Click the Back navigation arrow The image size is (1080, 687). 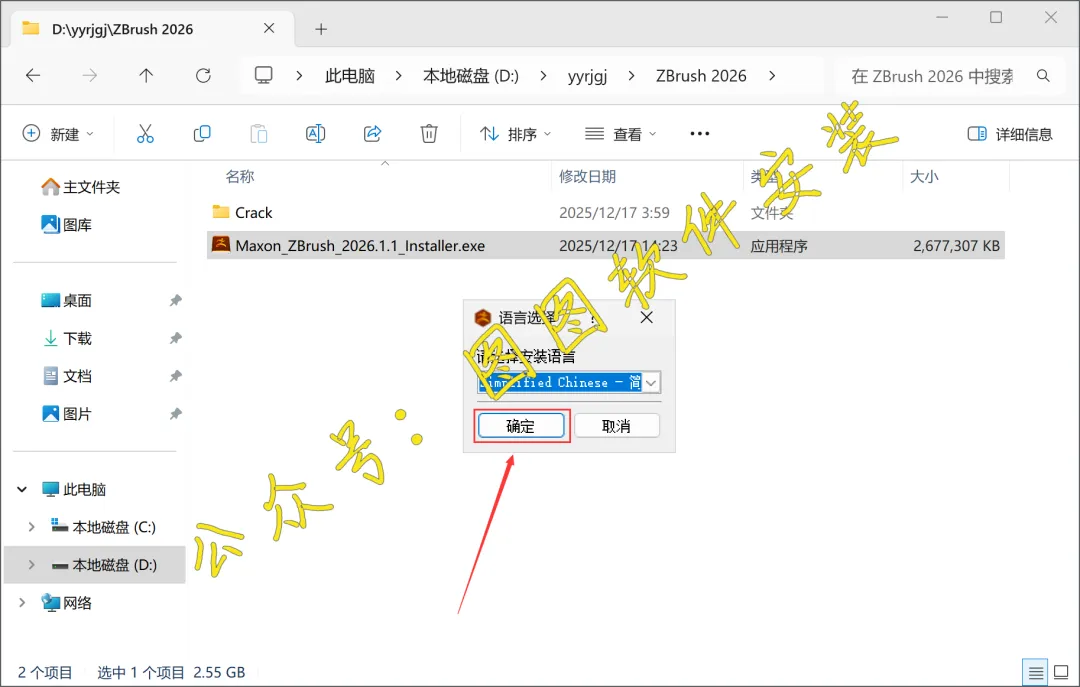click(33, 76)
